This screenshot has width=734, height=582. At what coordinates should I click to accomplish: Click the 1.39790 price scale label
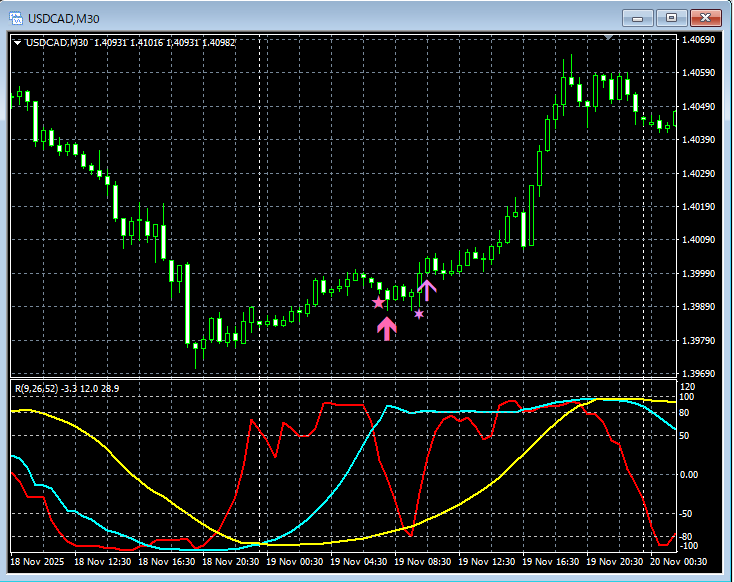point(698,340)
